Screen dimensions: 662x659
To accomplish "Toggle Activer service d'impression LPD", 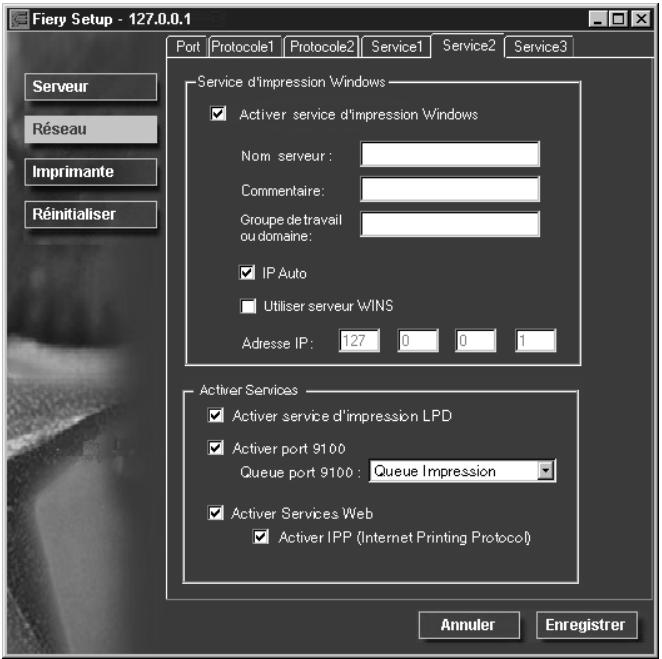I will pos(216,415).
